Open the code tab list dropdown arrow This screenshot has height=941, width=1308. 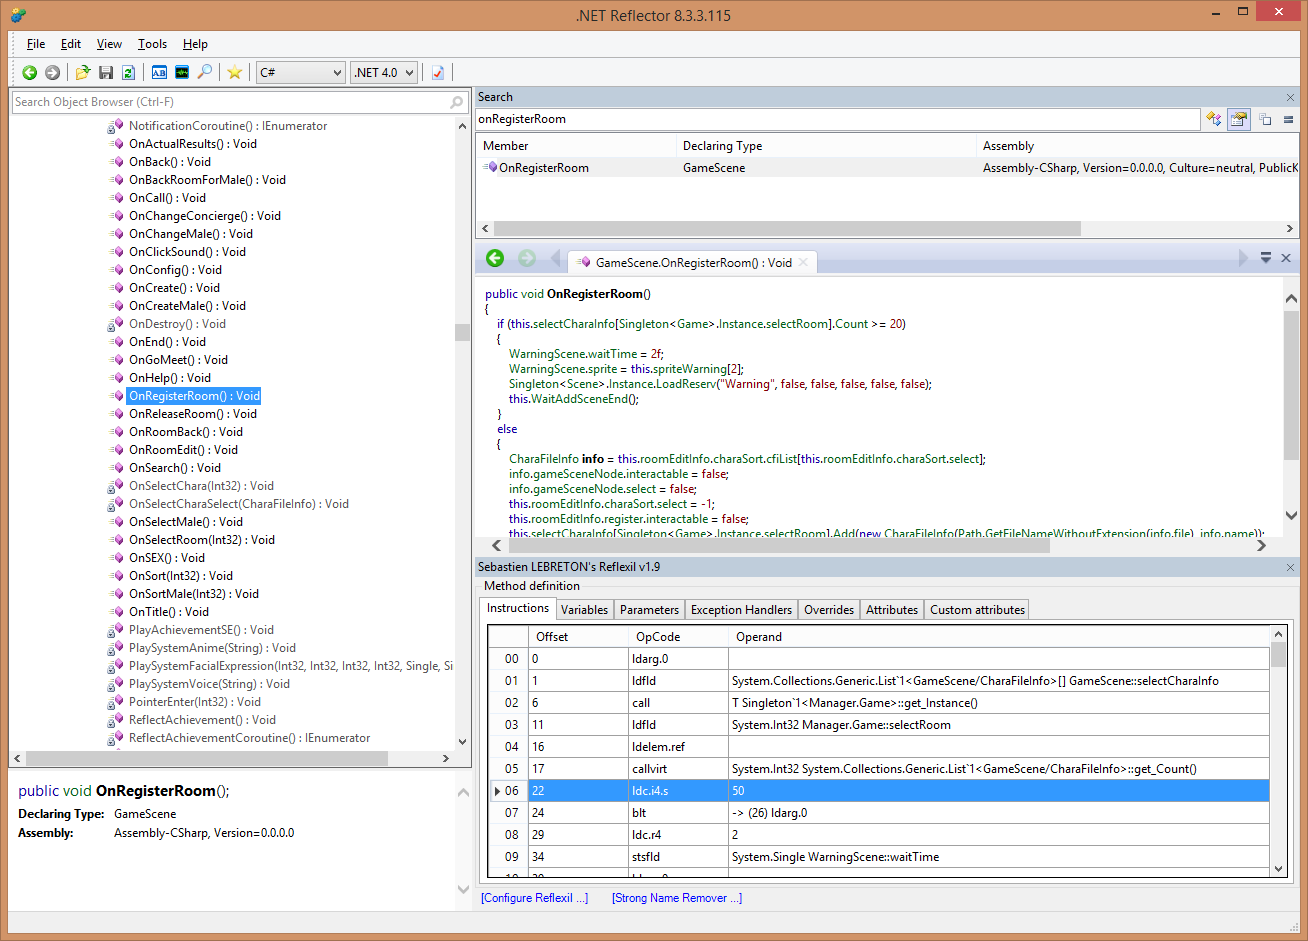pyautogui.click(x=1265, y=258)
